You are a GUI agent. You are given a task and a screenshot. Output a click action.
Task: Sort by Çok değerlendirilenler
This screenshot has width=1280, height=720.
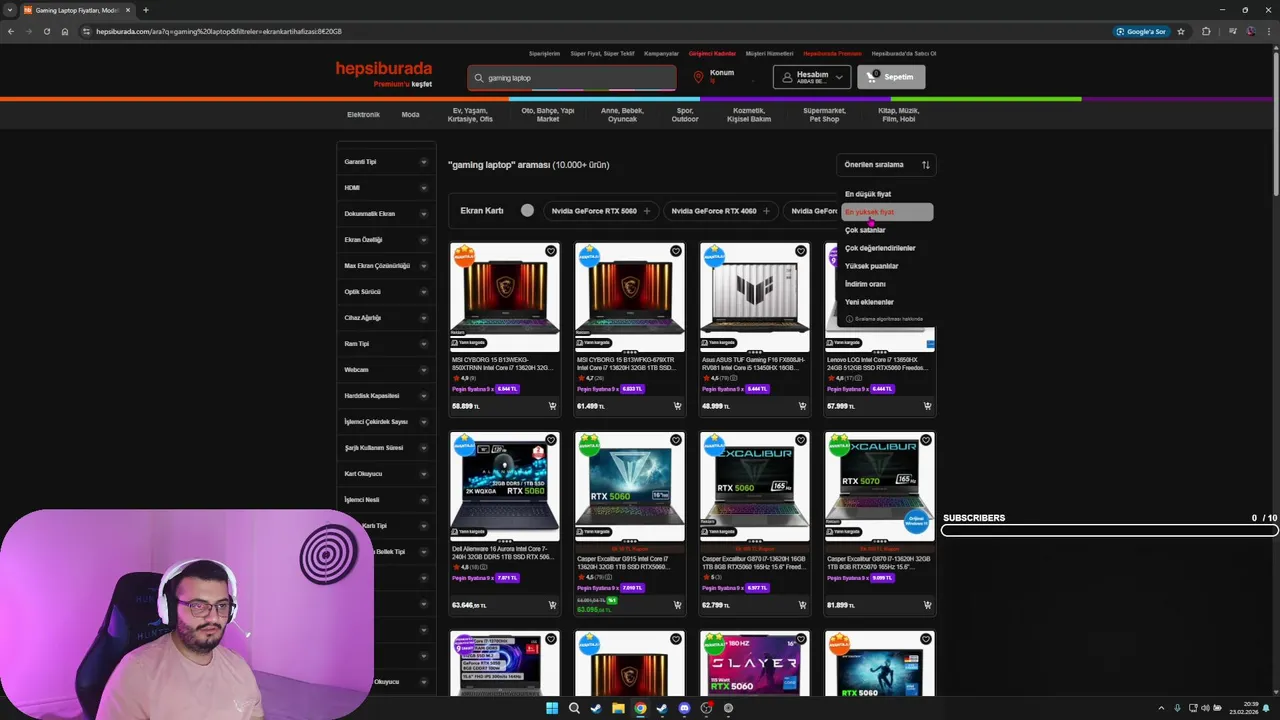point(880,248)
